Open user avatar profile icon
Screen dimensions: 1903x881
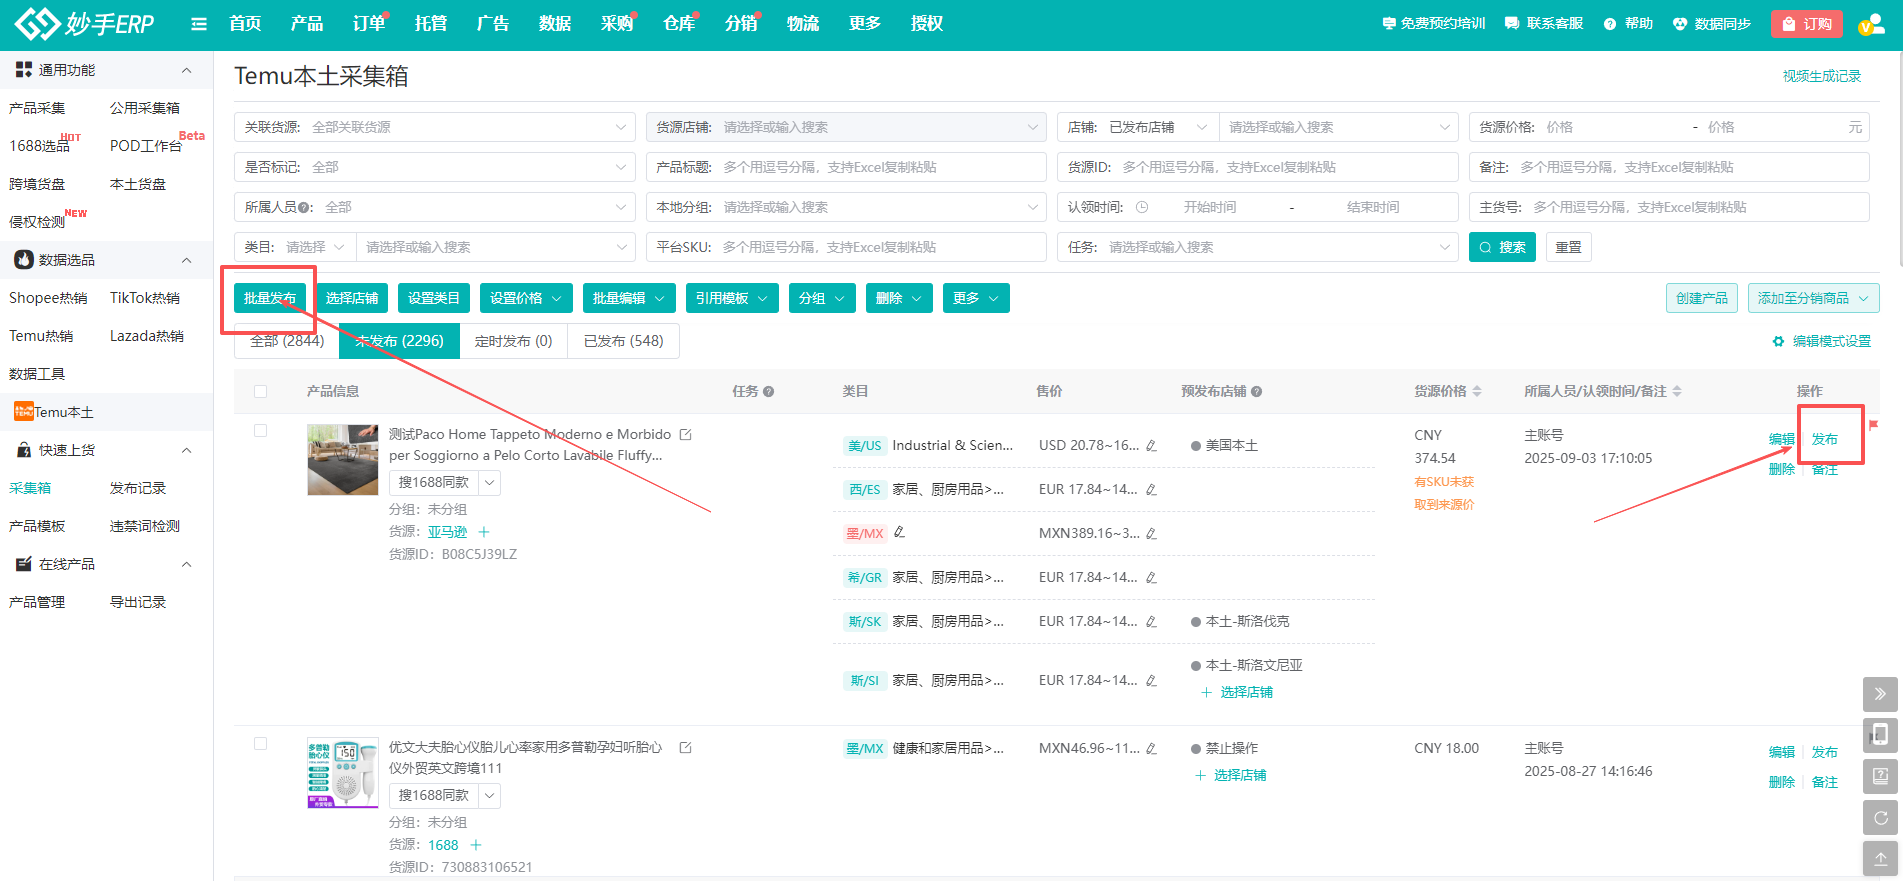(1870, 24)
